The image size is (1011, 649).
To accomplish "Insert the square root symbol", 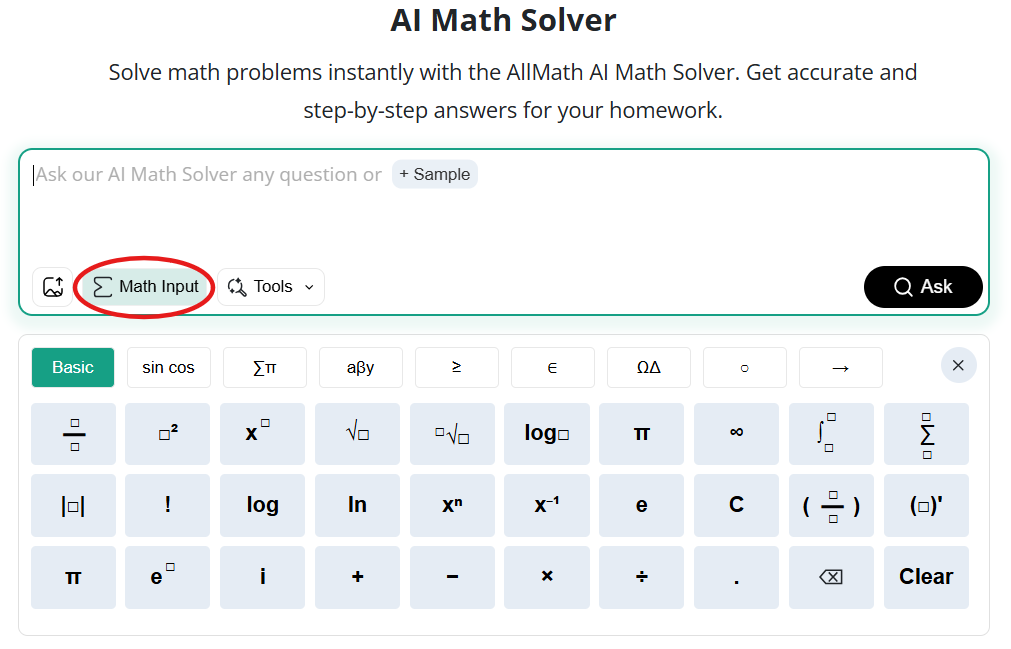I will point(357,434).
